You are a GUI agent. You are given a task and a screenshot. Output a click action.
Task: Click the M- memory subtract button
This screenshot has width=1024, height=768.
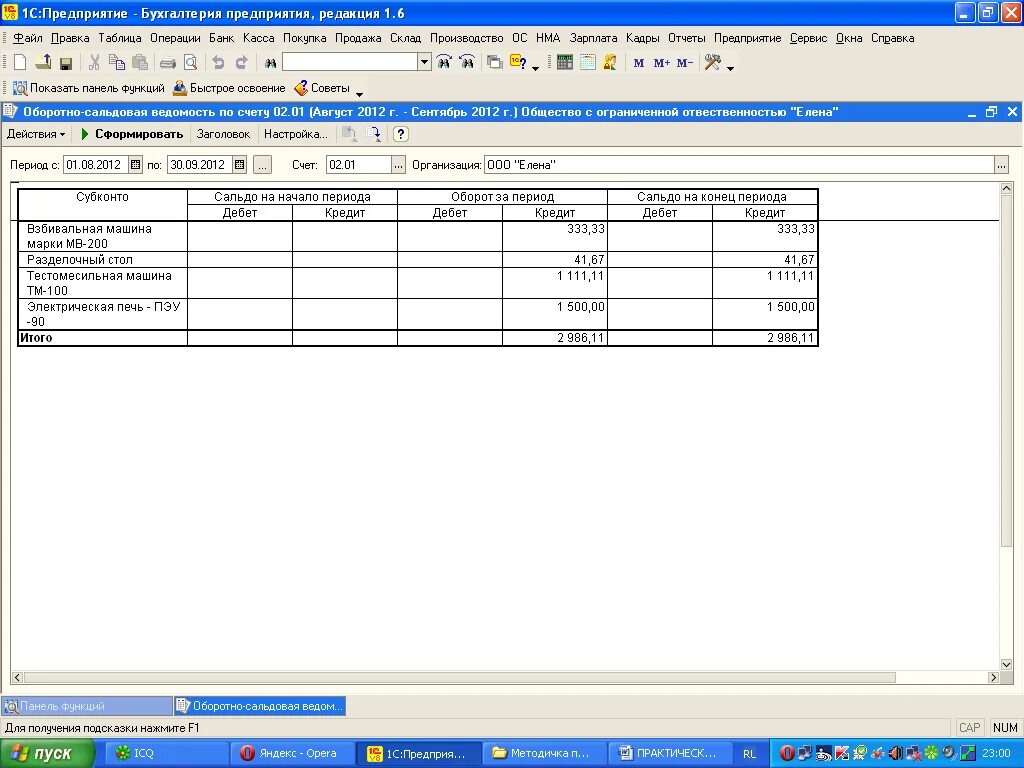pyautogui.click(x=684, y=63)
